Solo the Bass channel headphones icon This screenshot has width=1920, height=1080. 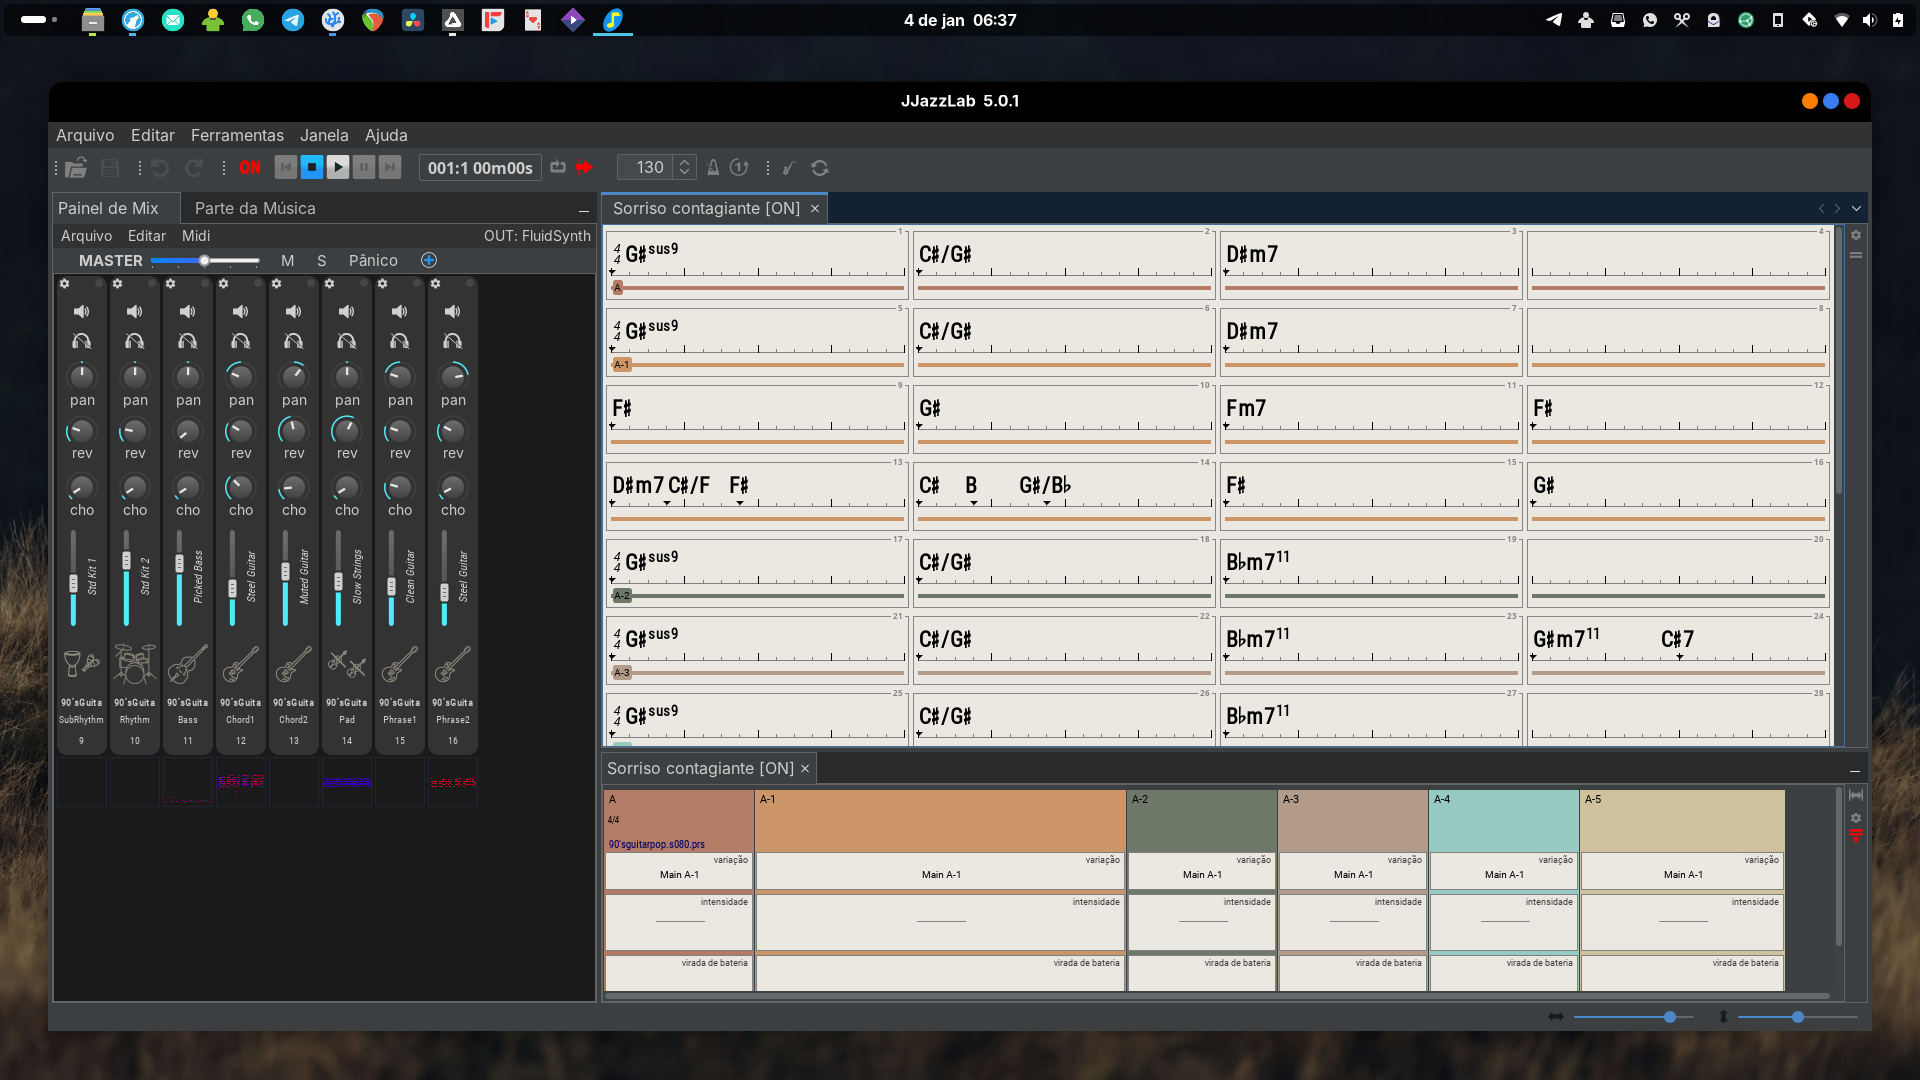(187, 341)
